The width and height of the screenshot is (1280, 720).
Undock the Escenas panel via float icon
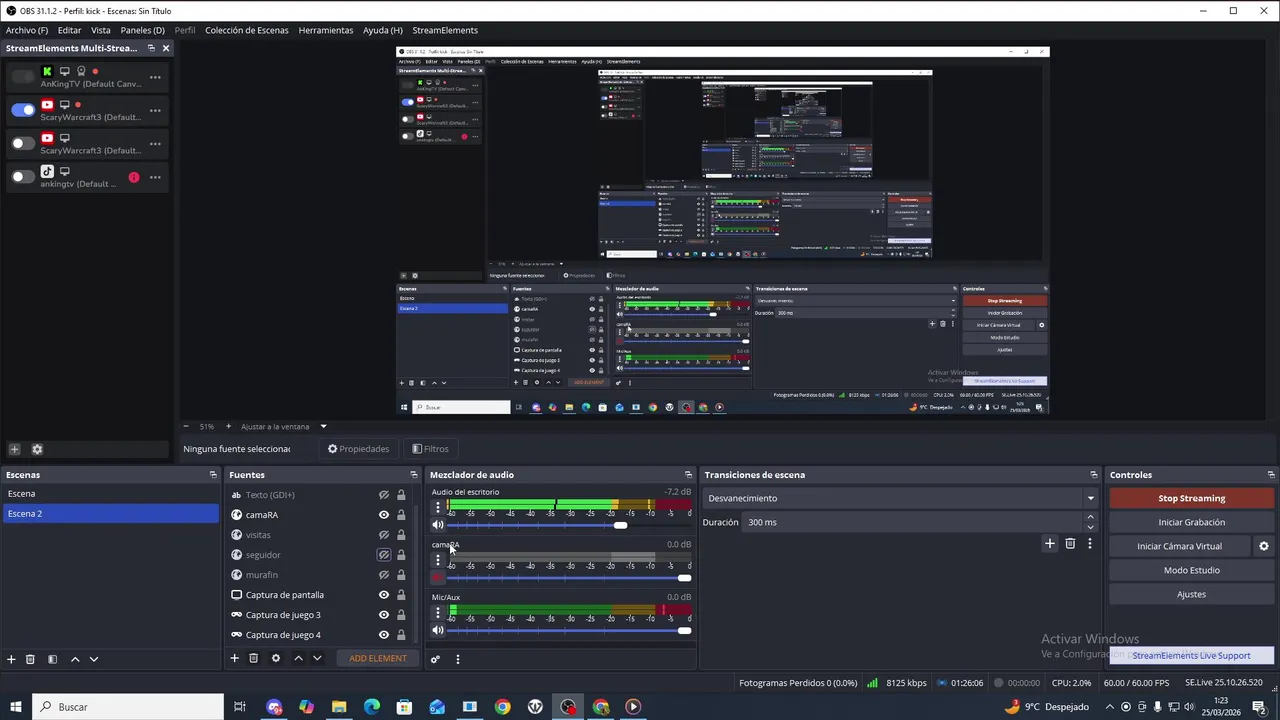click(x=213, y=475)
